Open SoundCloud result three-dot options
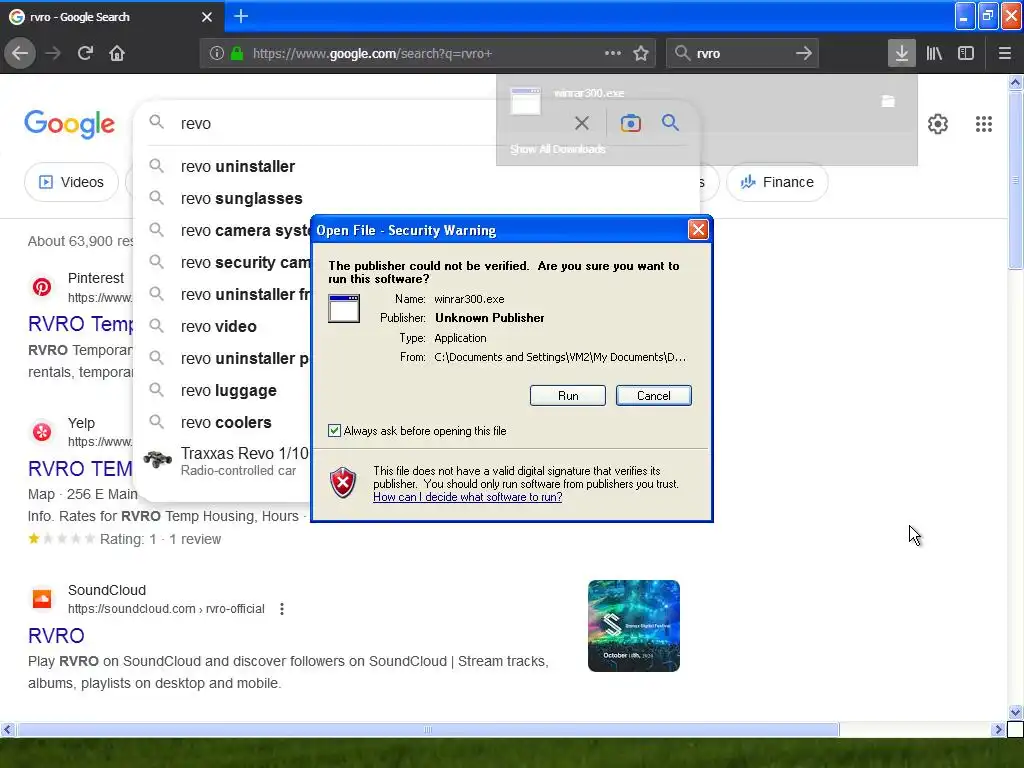The image size is (1024, 768). pos(281,609)
